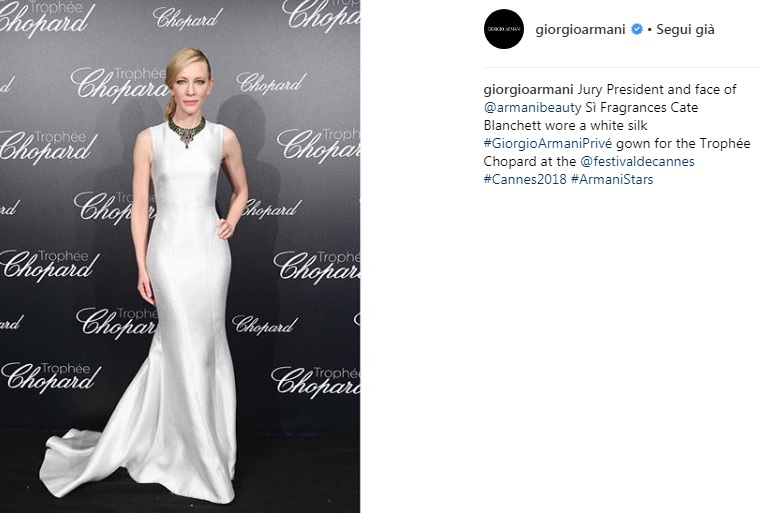Click the "Sì Fragrances Cate" caption text
This screenshot has height=513, width=759.
click(641, 107)
